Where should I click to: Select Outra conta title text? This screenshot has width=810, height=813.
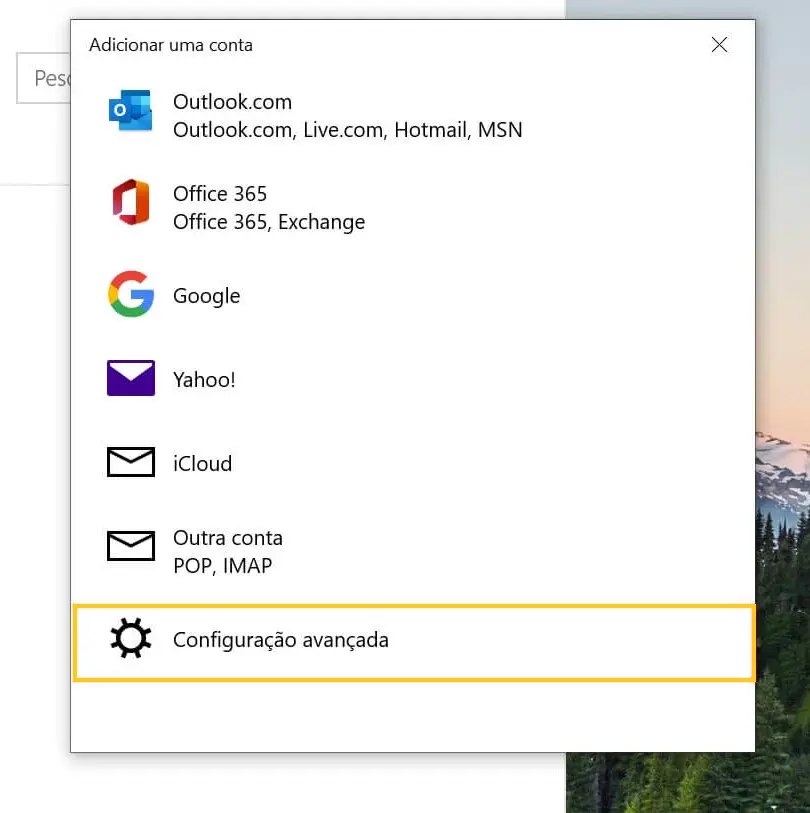coord(228,538)
